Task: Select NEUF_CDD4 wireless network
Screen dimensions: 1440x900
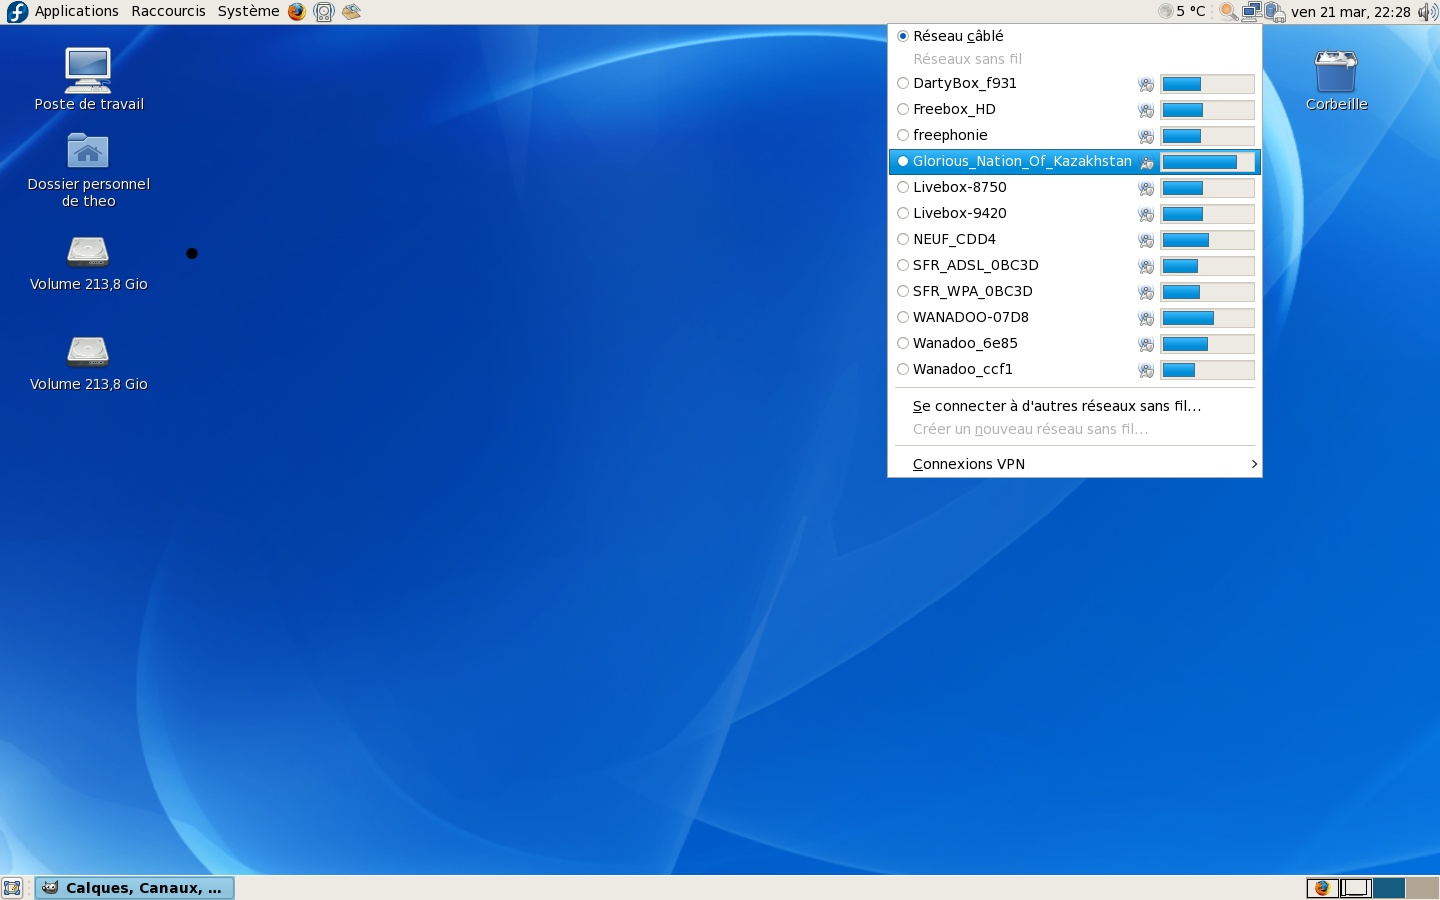Action: [1074, 239]
